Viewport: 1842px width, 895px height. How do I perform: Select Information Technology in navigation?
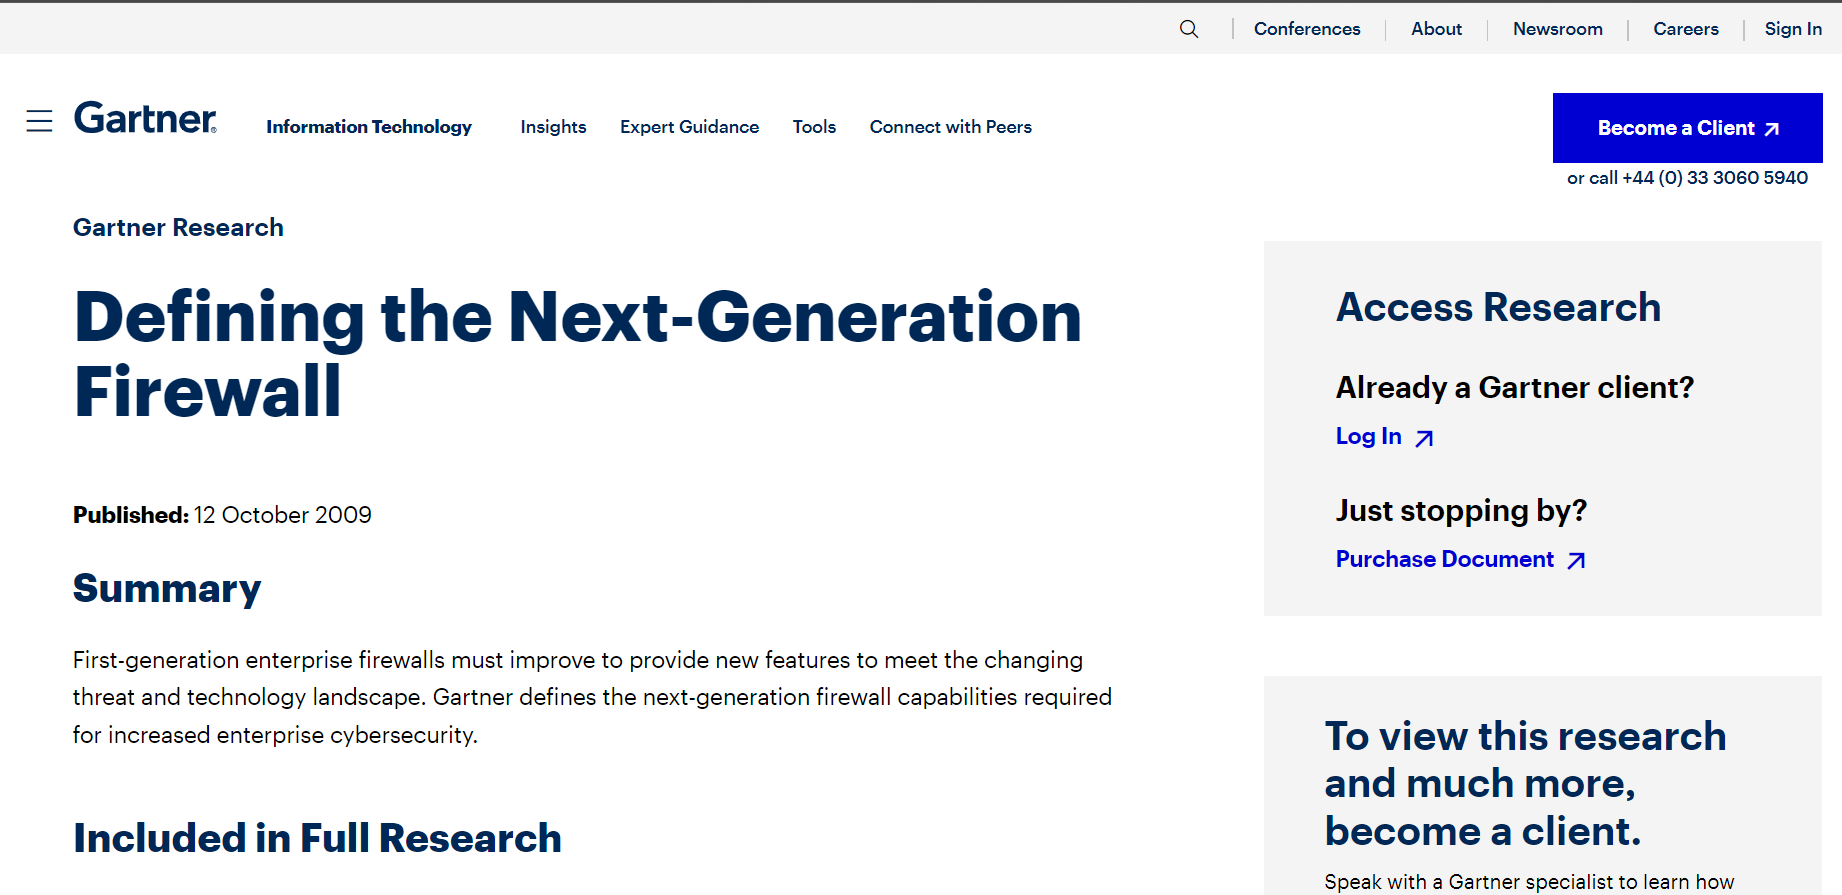(x=368, y=127)
